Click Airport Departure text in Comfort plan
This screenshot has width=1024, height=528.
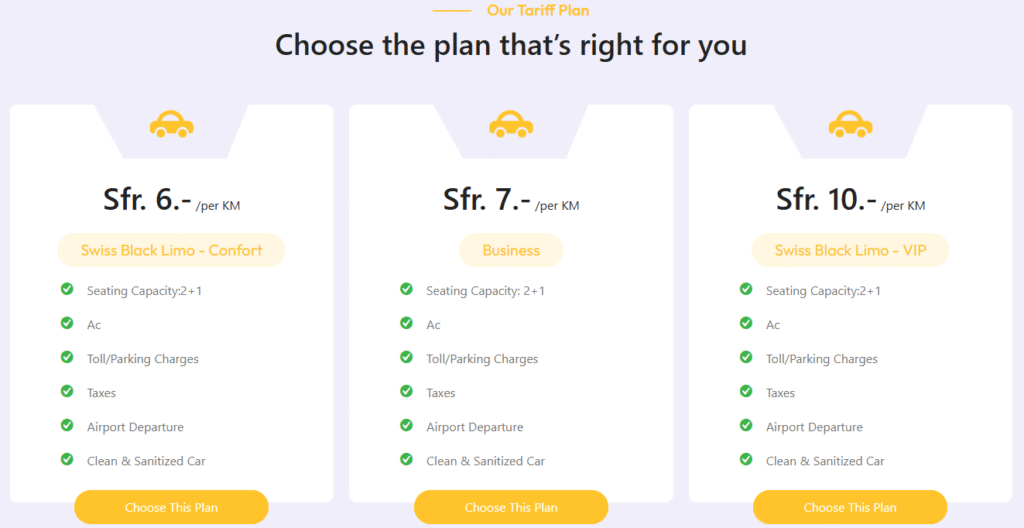click(x=135, y=427)
